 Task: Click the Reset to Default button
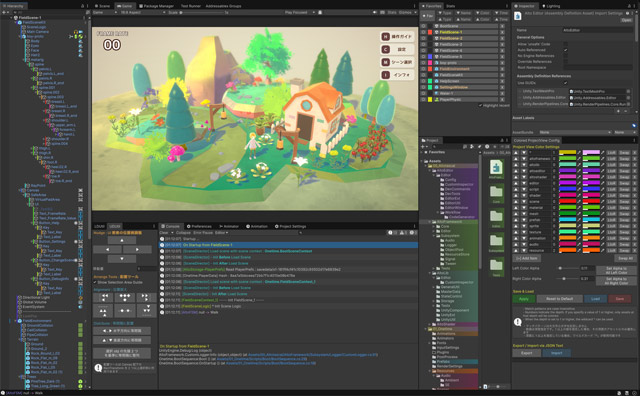coord(559,299)
